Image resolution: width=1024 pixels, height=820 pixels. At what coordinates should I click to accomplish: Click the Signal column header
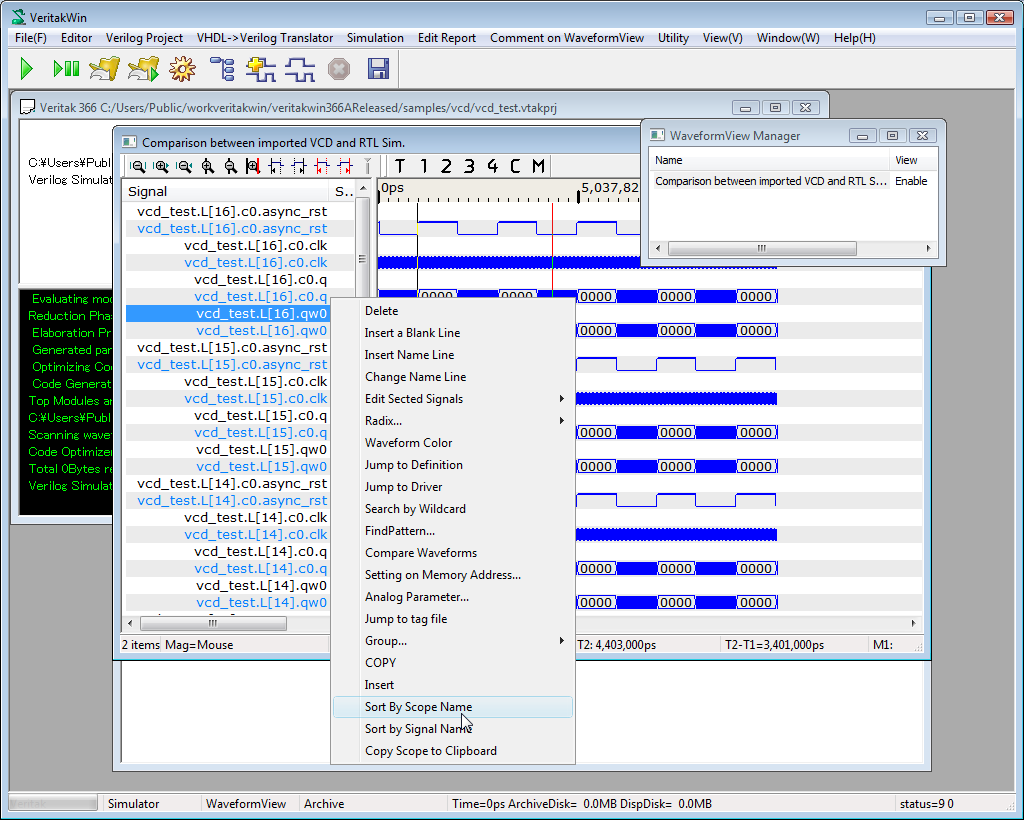coord(226,191)
